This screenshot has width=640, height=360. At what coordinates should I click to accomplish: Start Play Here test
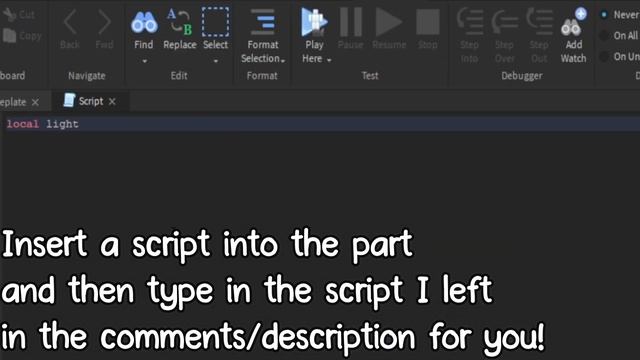(314, 22)
